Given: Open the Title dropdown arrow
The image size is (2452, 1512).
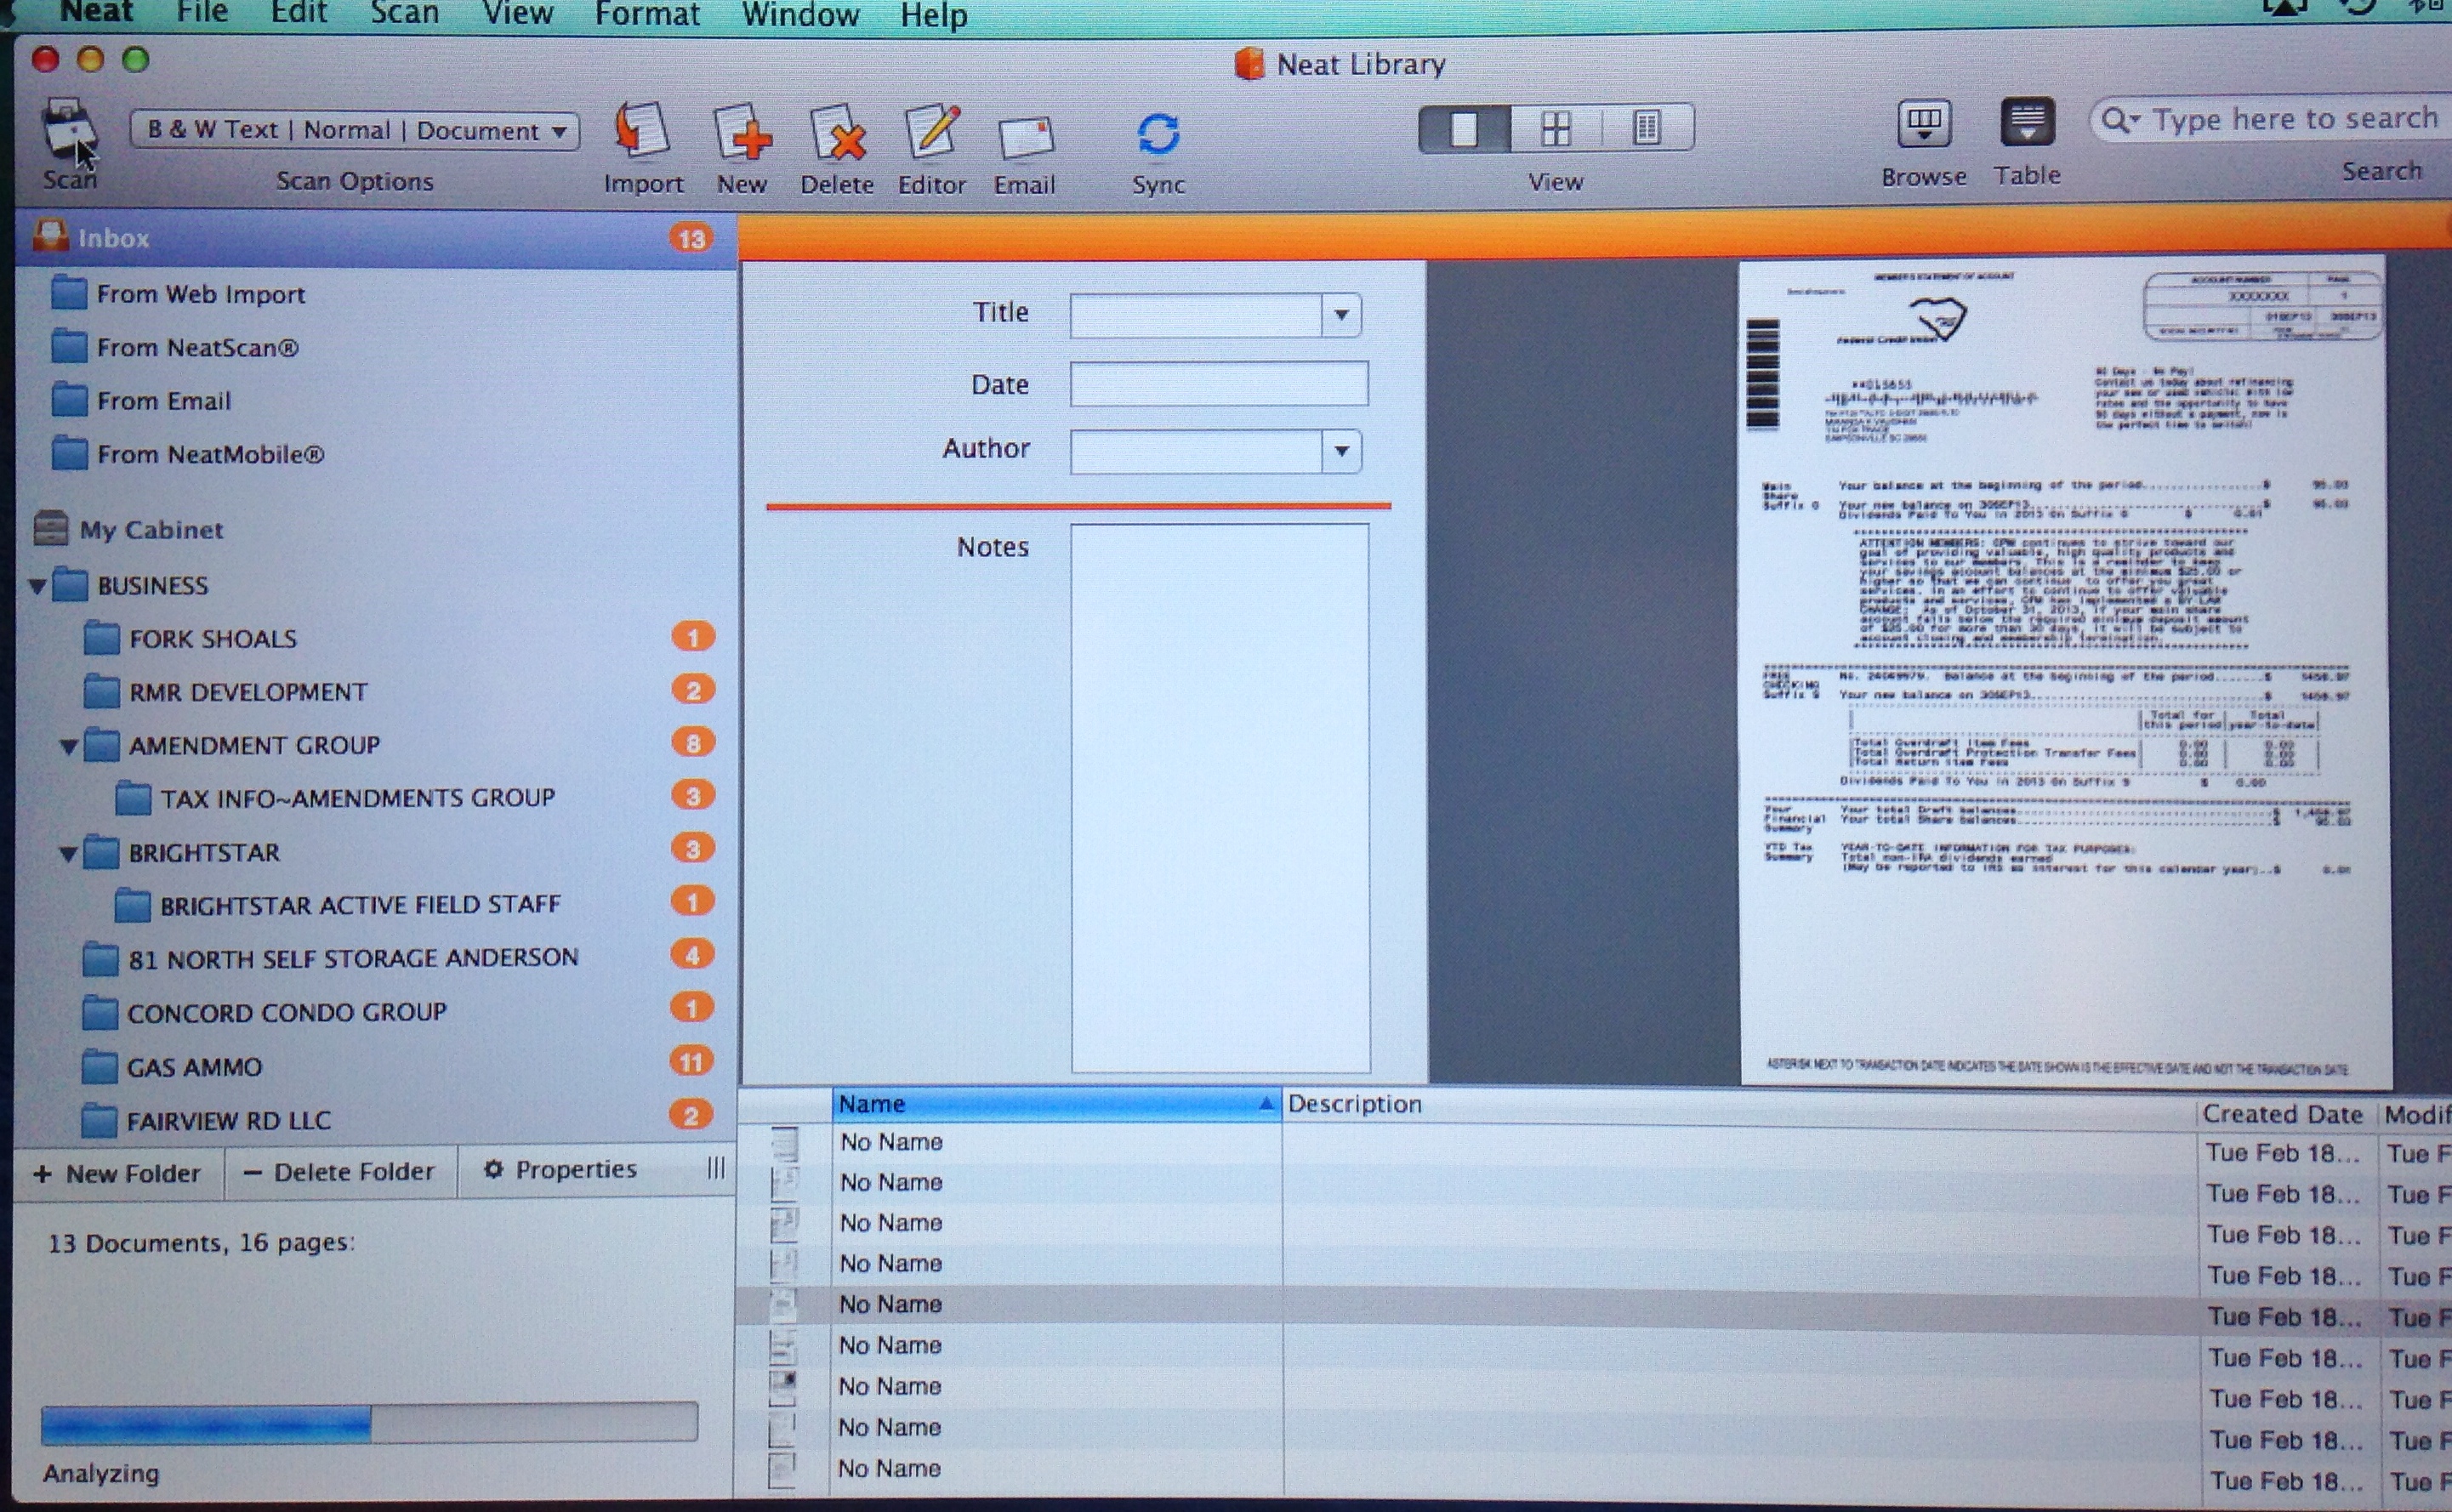Looking at the screenshot, I should click(1341, 315).
